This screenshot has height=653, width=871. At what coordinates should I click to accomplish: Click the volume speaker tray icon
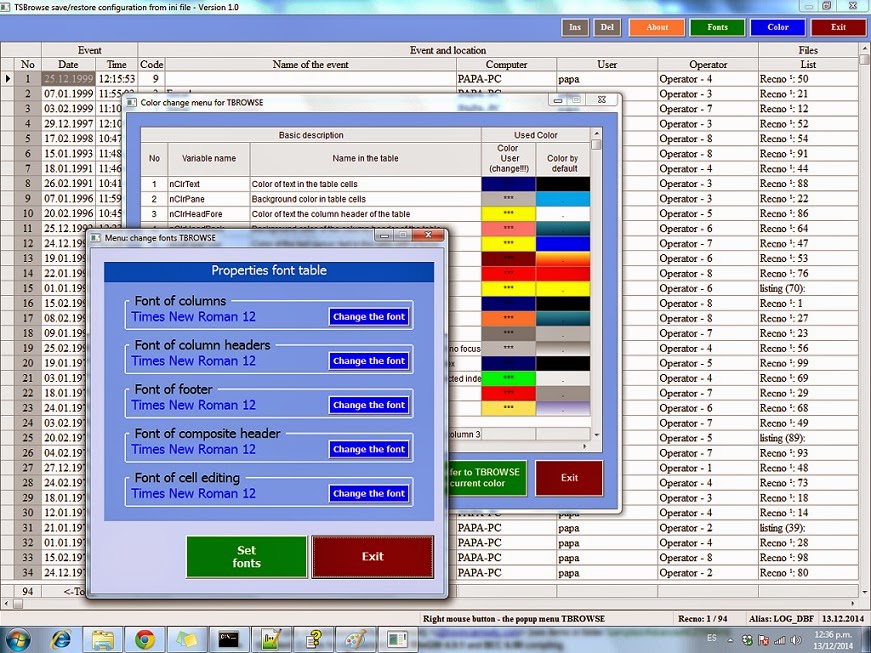(x=795, y=640)
